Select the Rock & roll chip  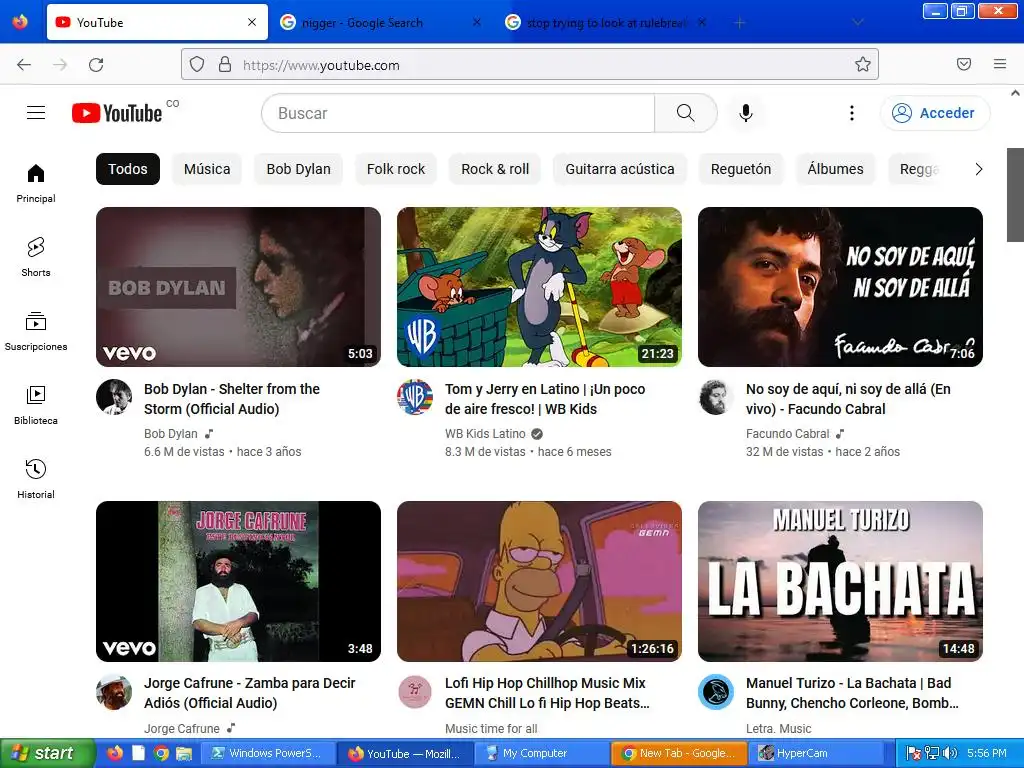tap(495, 169)
